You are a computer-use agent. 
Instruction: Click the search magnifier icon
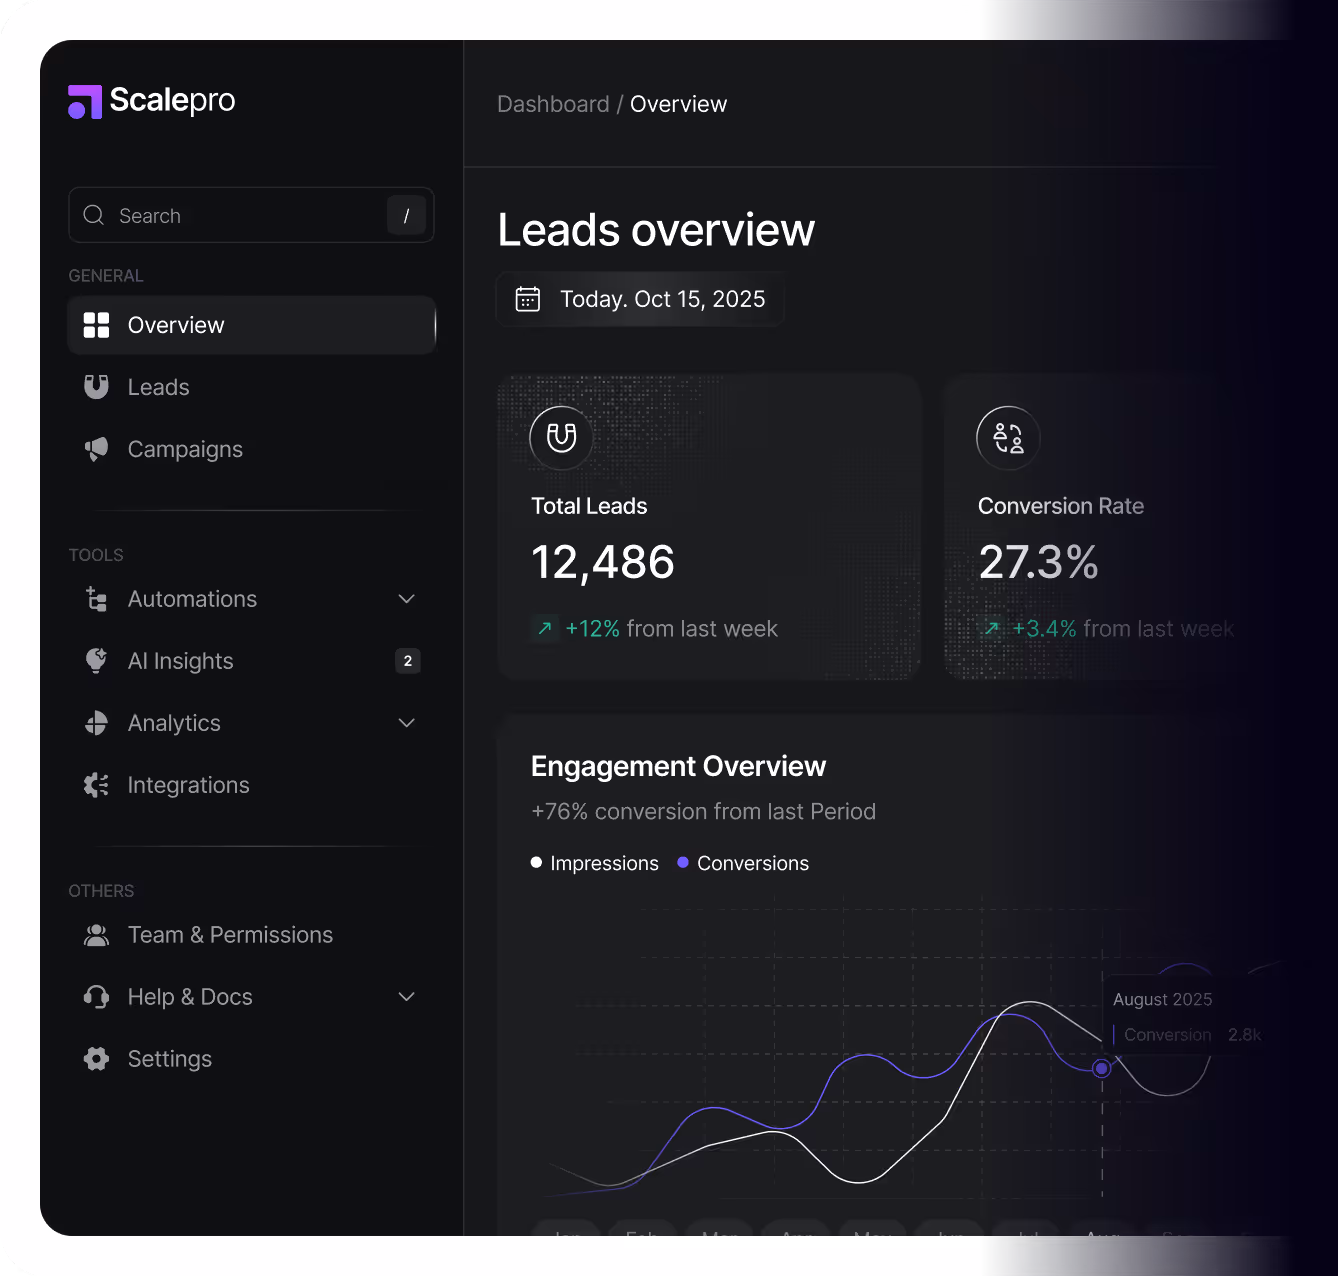click(x=93, y=215)
